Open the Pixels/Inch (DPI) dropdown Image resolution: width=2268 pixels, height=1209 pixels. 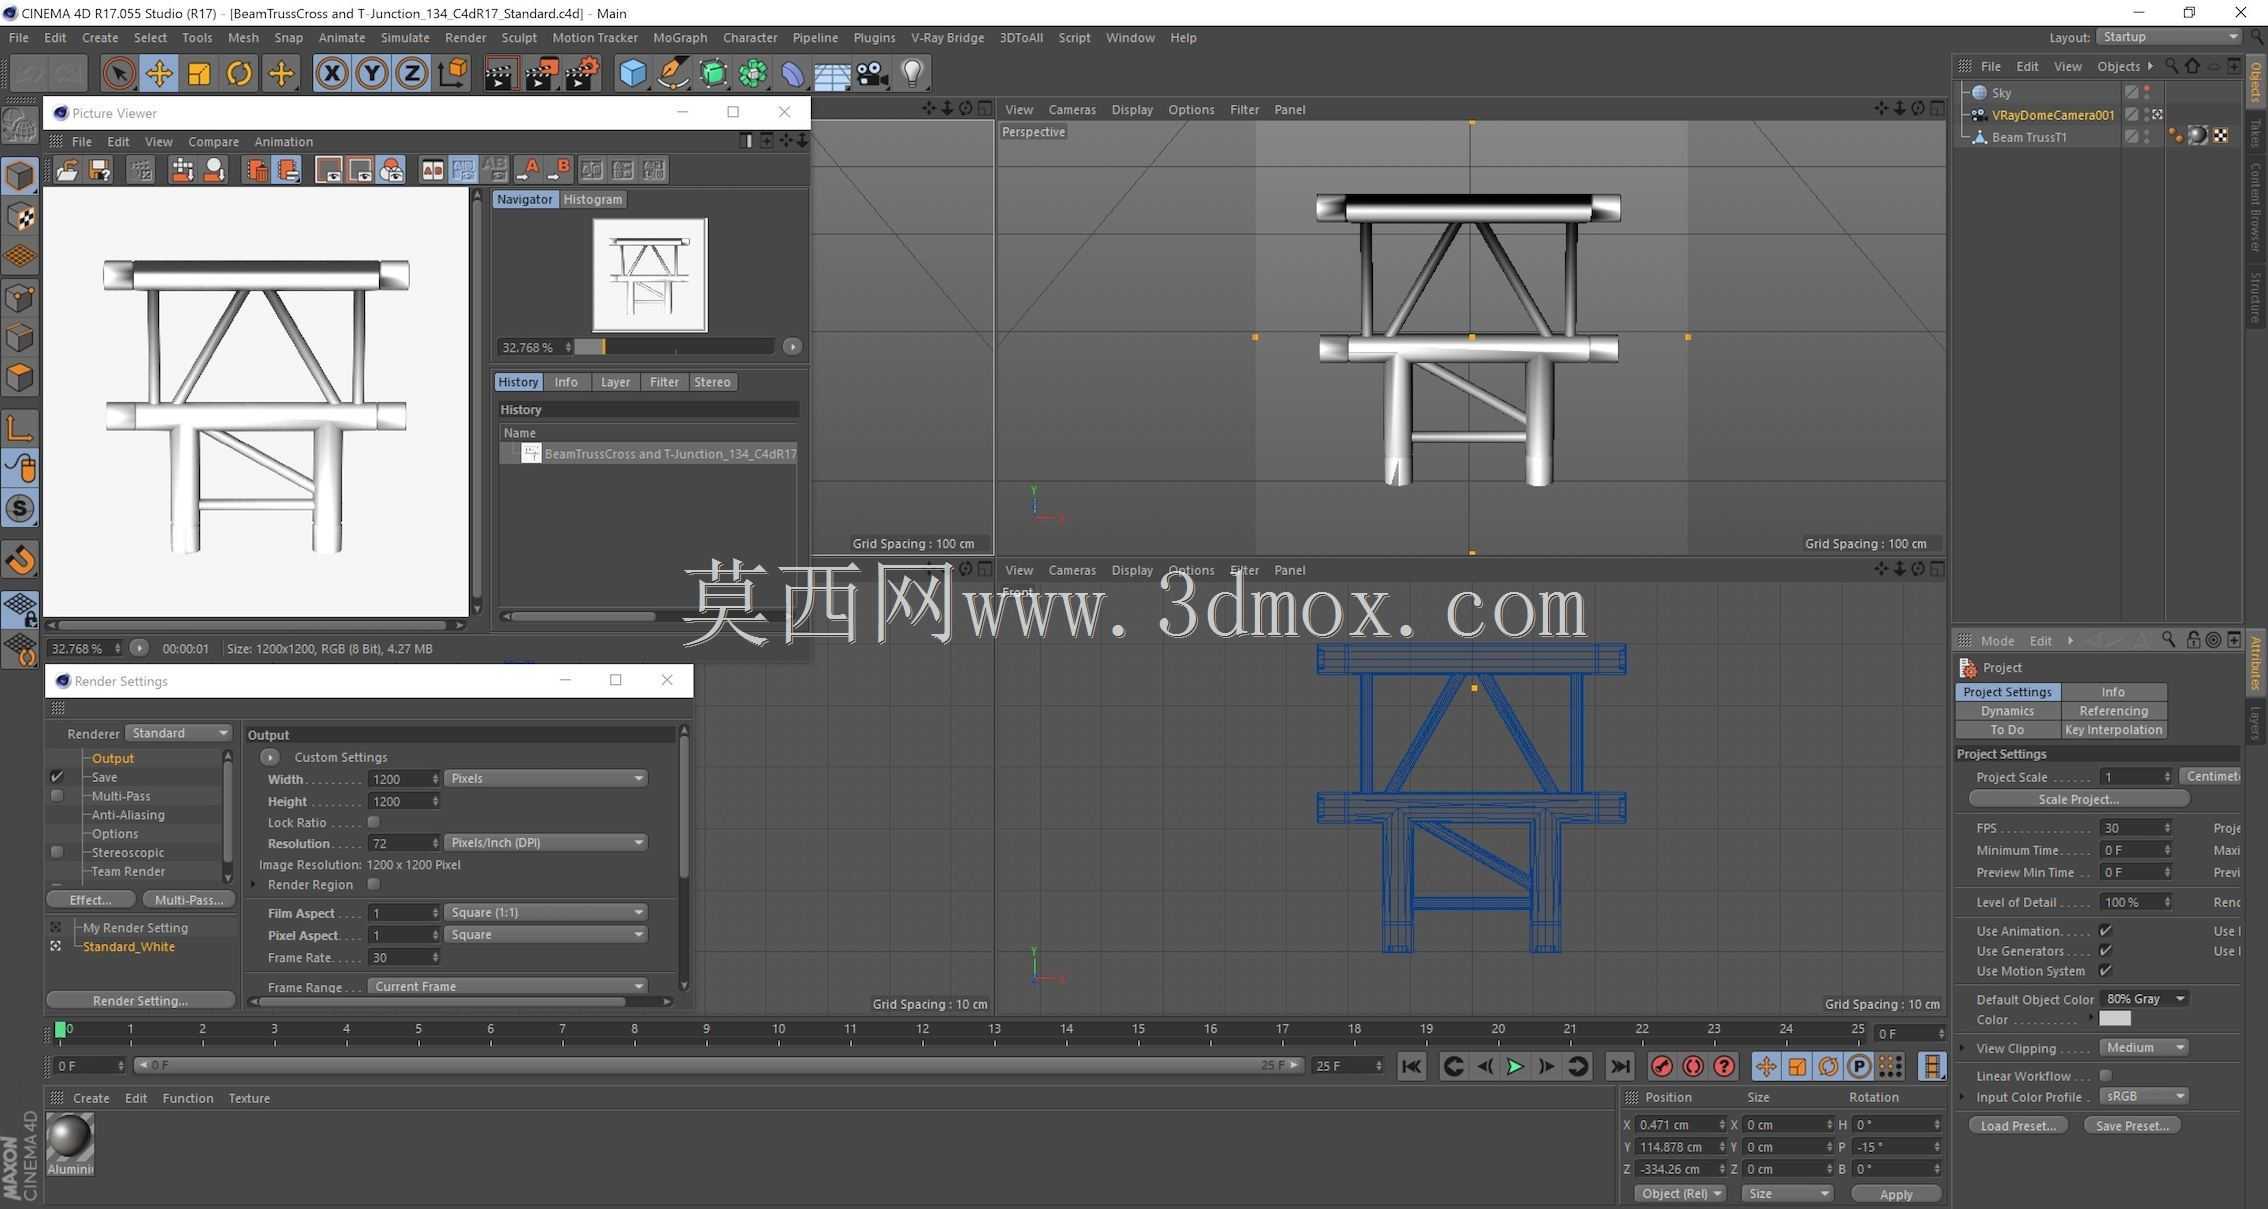[546, 842]
